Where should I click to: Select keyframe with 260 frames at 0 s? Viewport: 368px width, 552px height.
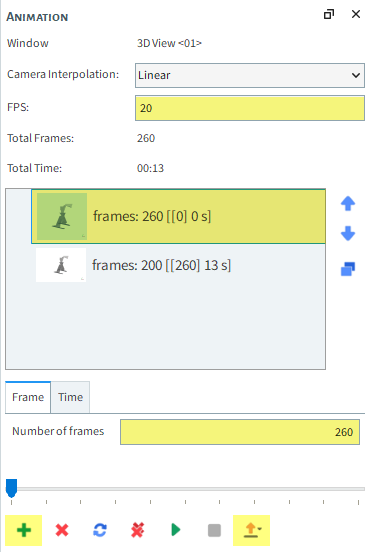coord(178,217)
